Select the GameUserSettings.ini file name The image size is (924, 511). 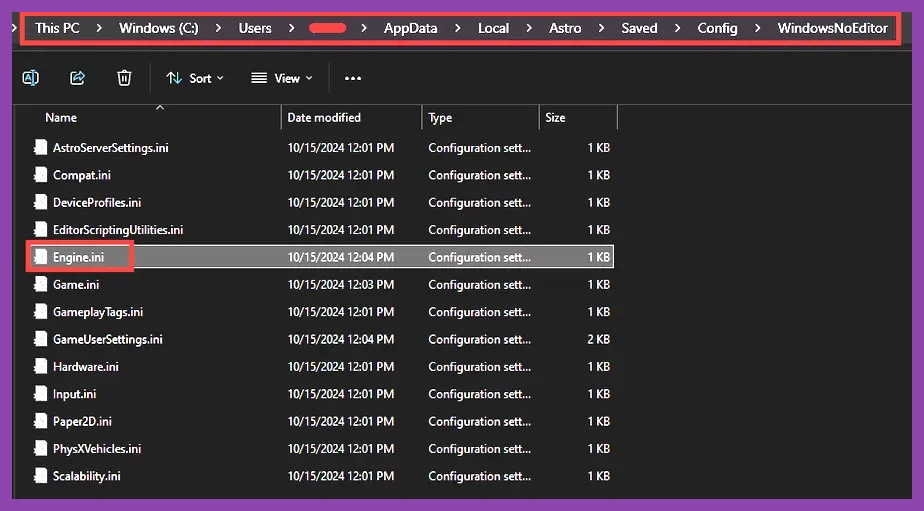(x=108, y=339)
